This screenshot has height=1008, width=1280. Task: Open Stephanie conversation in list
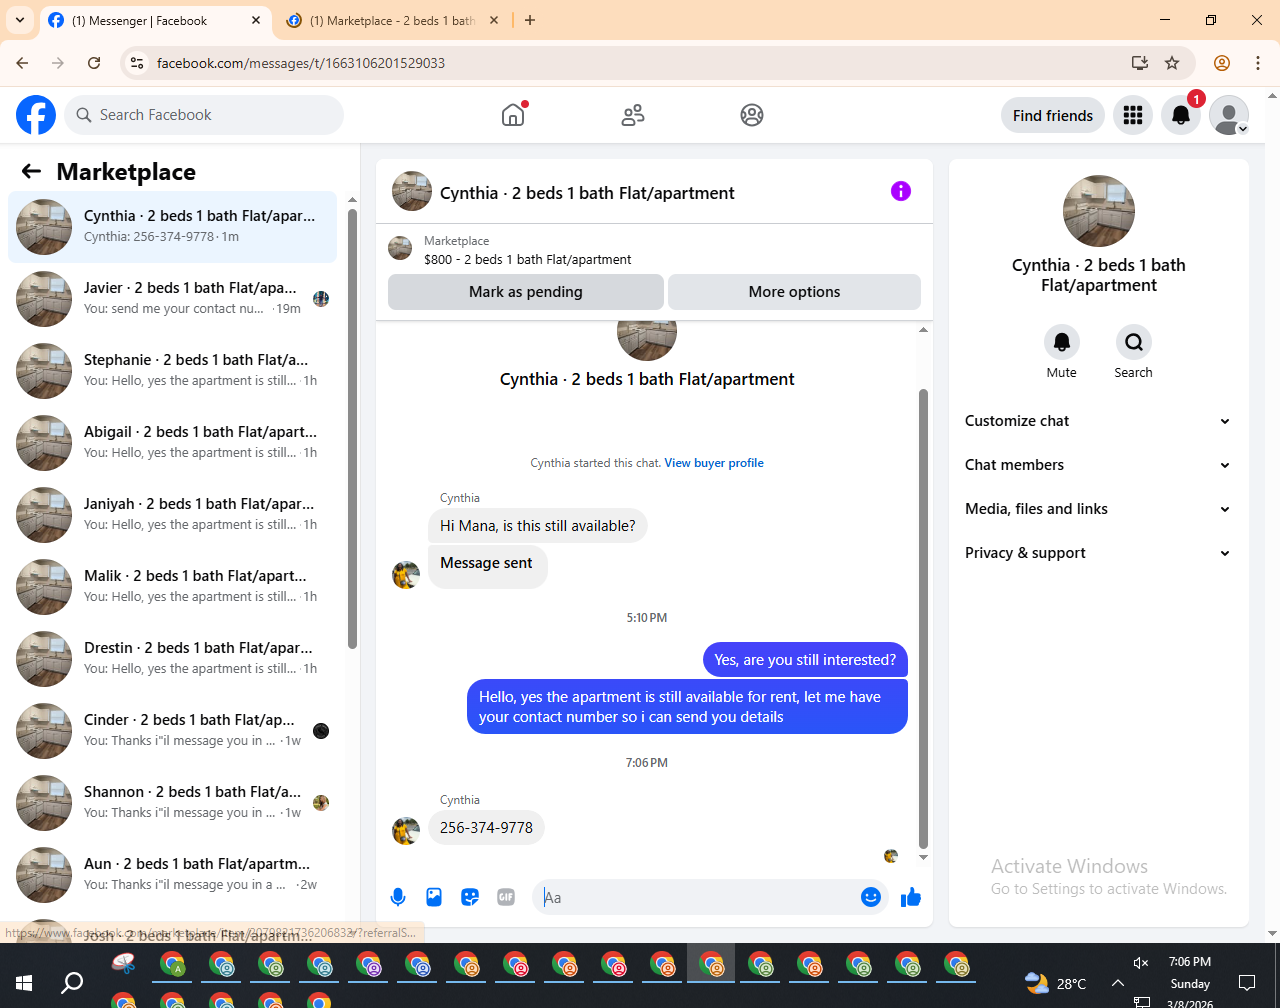coord(173,370)
